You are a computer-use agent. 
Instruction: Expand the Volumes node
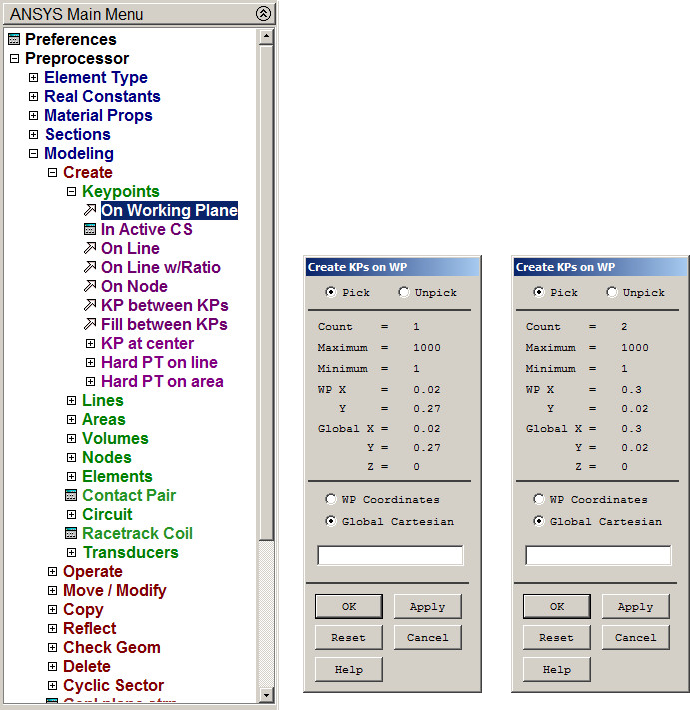(72, 438)
